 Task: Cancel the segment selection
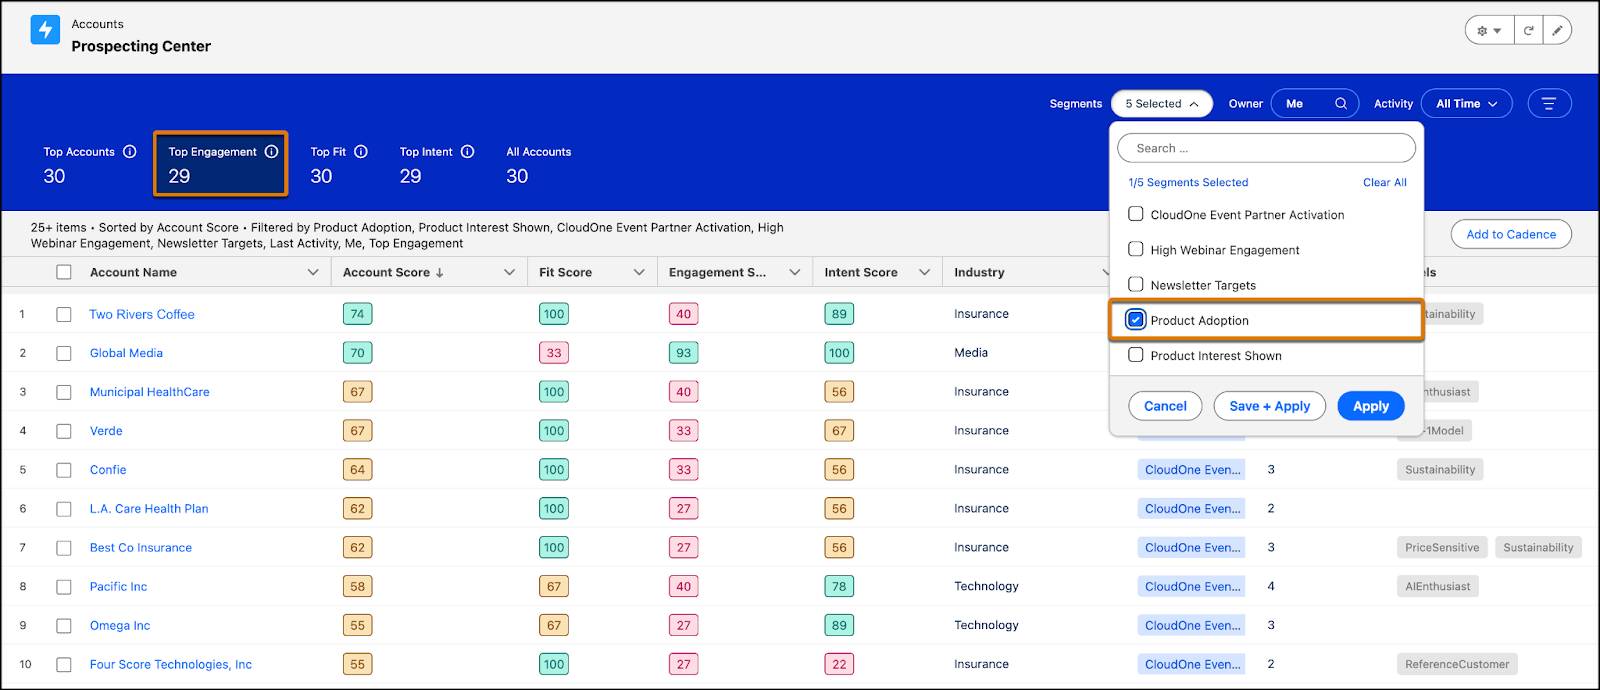(1165, 406)
